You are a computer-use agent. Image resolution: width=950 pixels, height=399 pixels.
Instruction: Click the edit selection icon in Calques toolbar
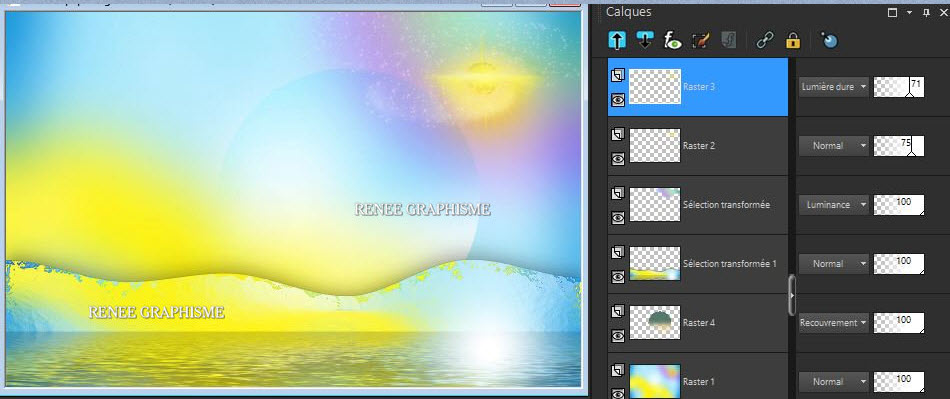pyautogui.click(x=700, y=41)
